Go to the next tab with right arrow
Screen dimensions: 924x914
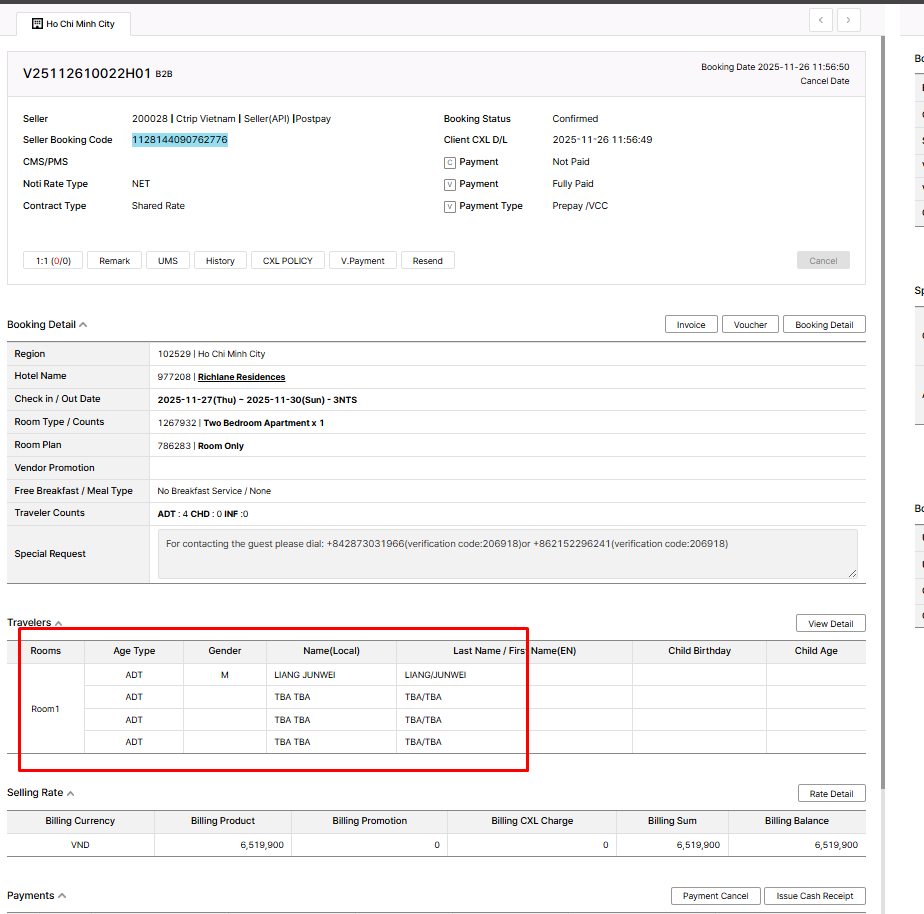849,20
